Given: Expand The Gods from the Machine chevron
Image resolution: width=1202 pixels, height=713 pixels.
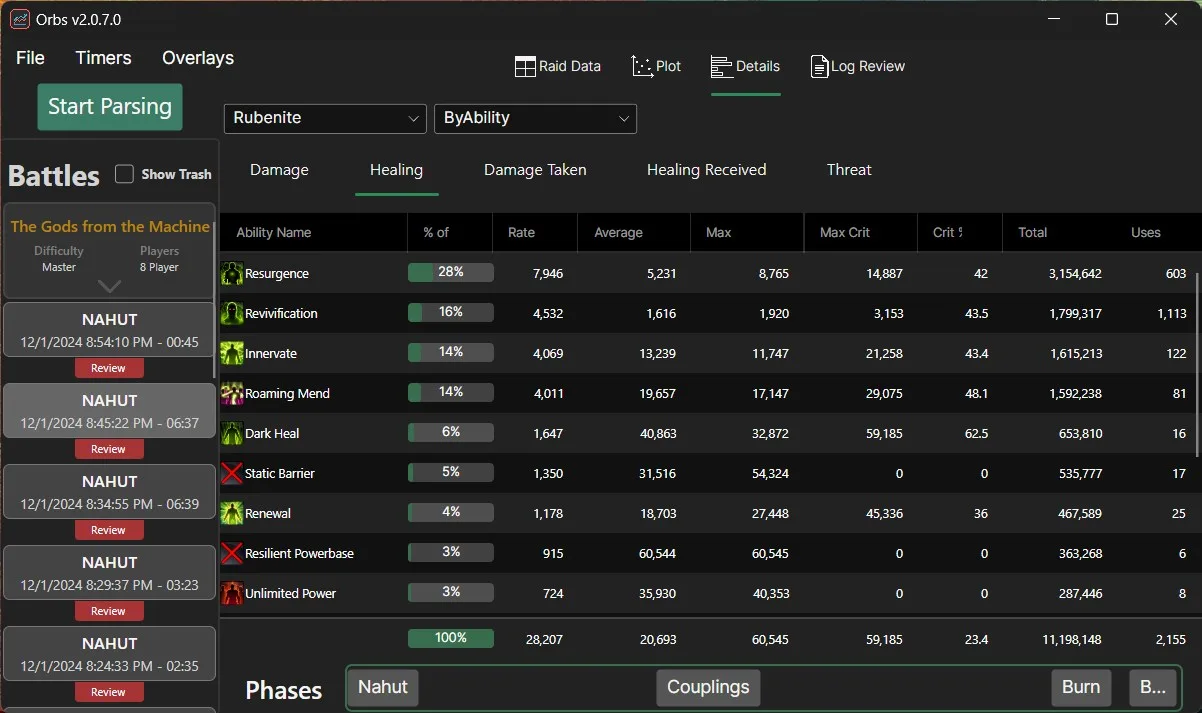Looking at the screenshot, I should pos(110,286).
